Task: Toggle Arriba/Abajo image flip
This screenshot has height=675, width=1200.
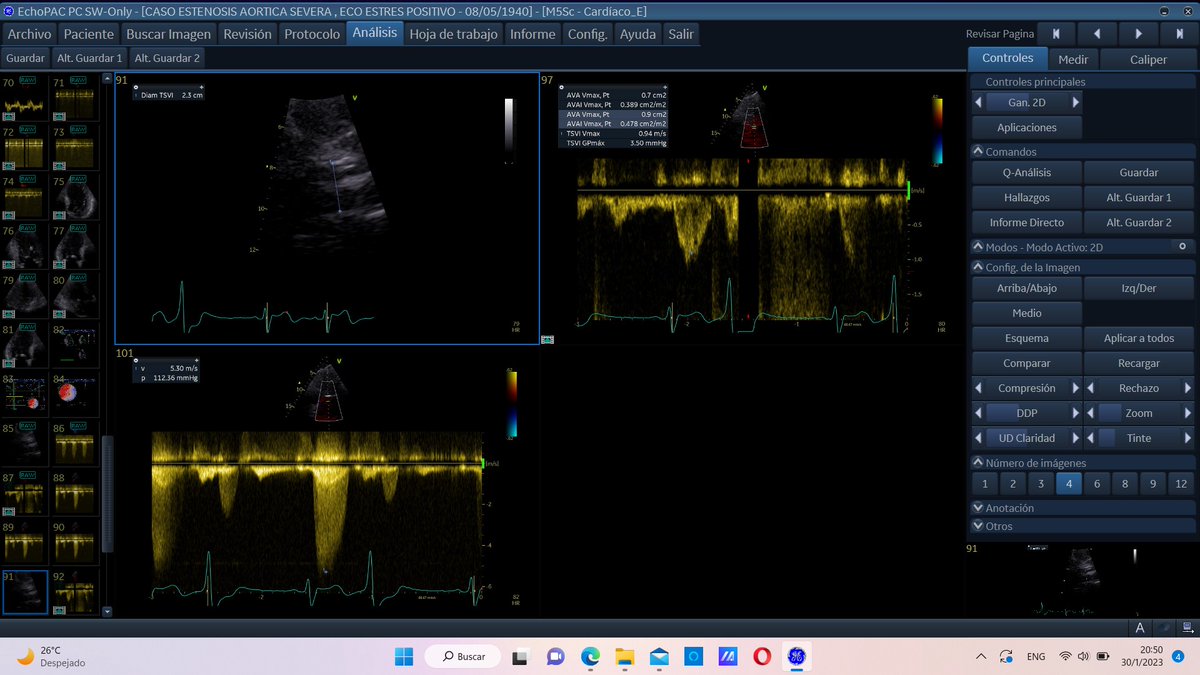Action: (1027, 288)
